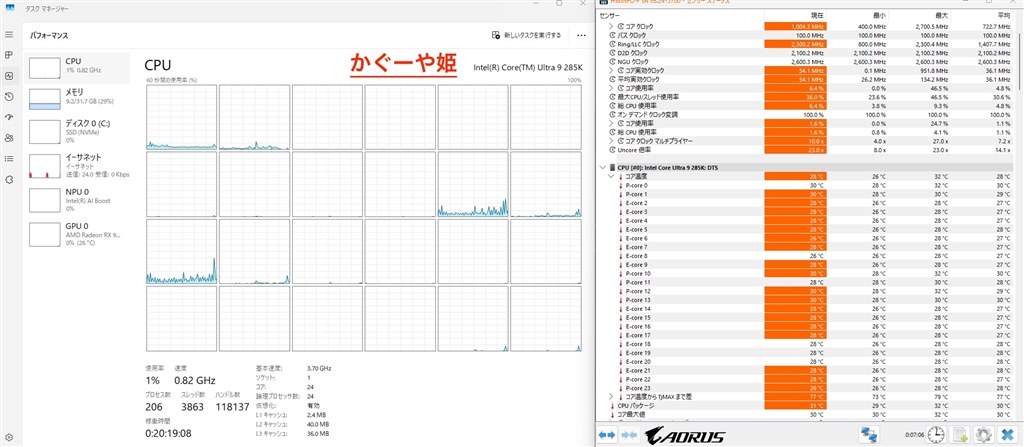Click 最大 column header in HWiNFO
The height and width of the screenshot is (447, 1024).
coord(920,14)
